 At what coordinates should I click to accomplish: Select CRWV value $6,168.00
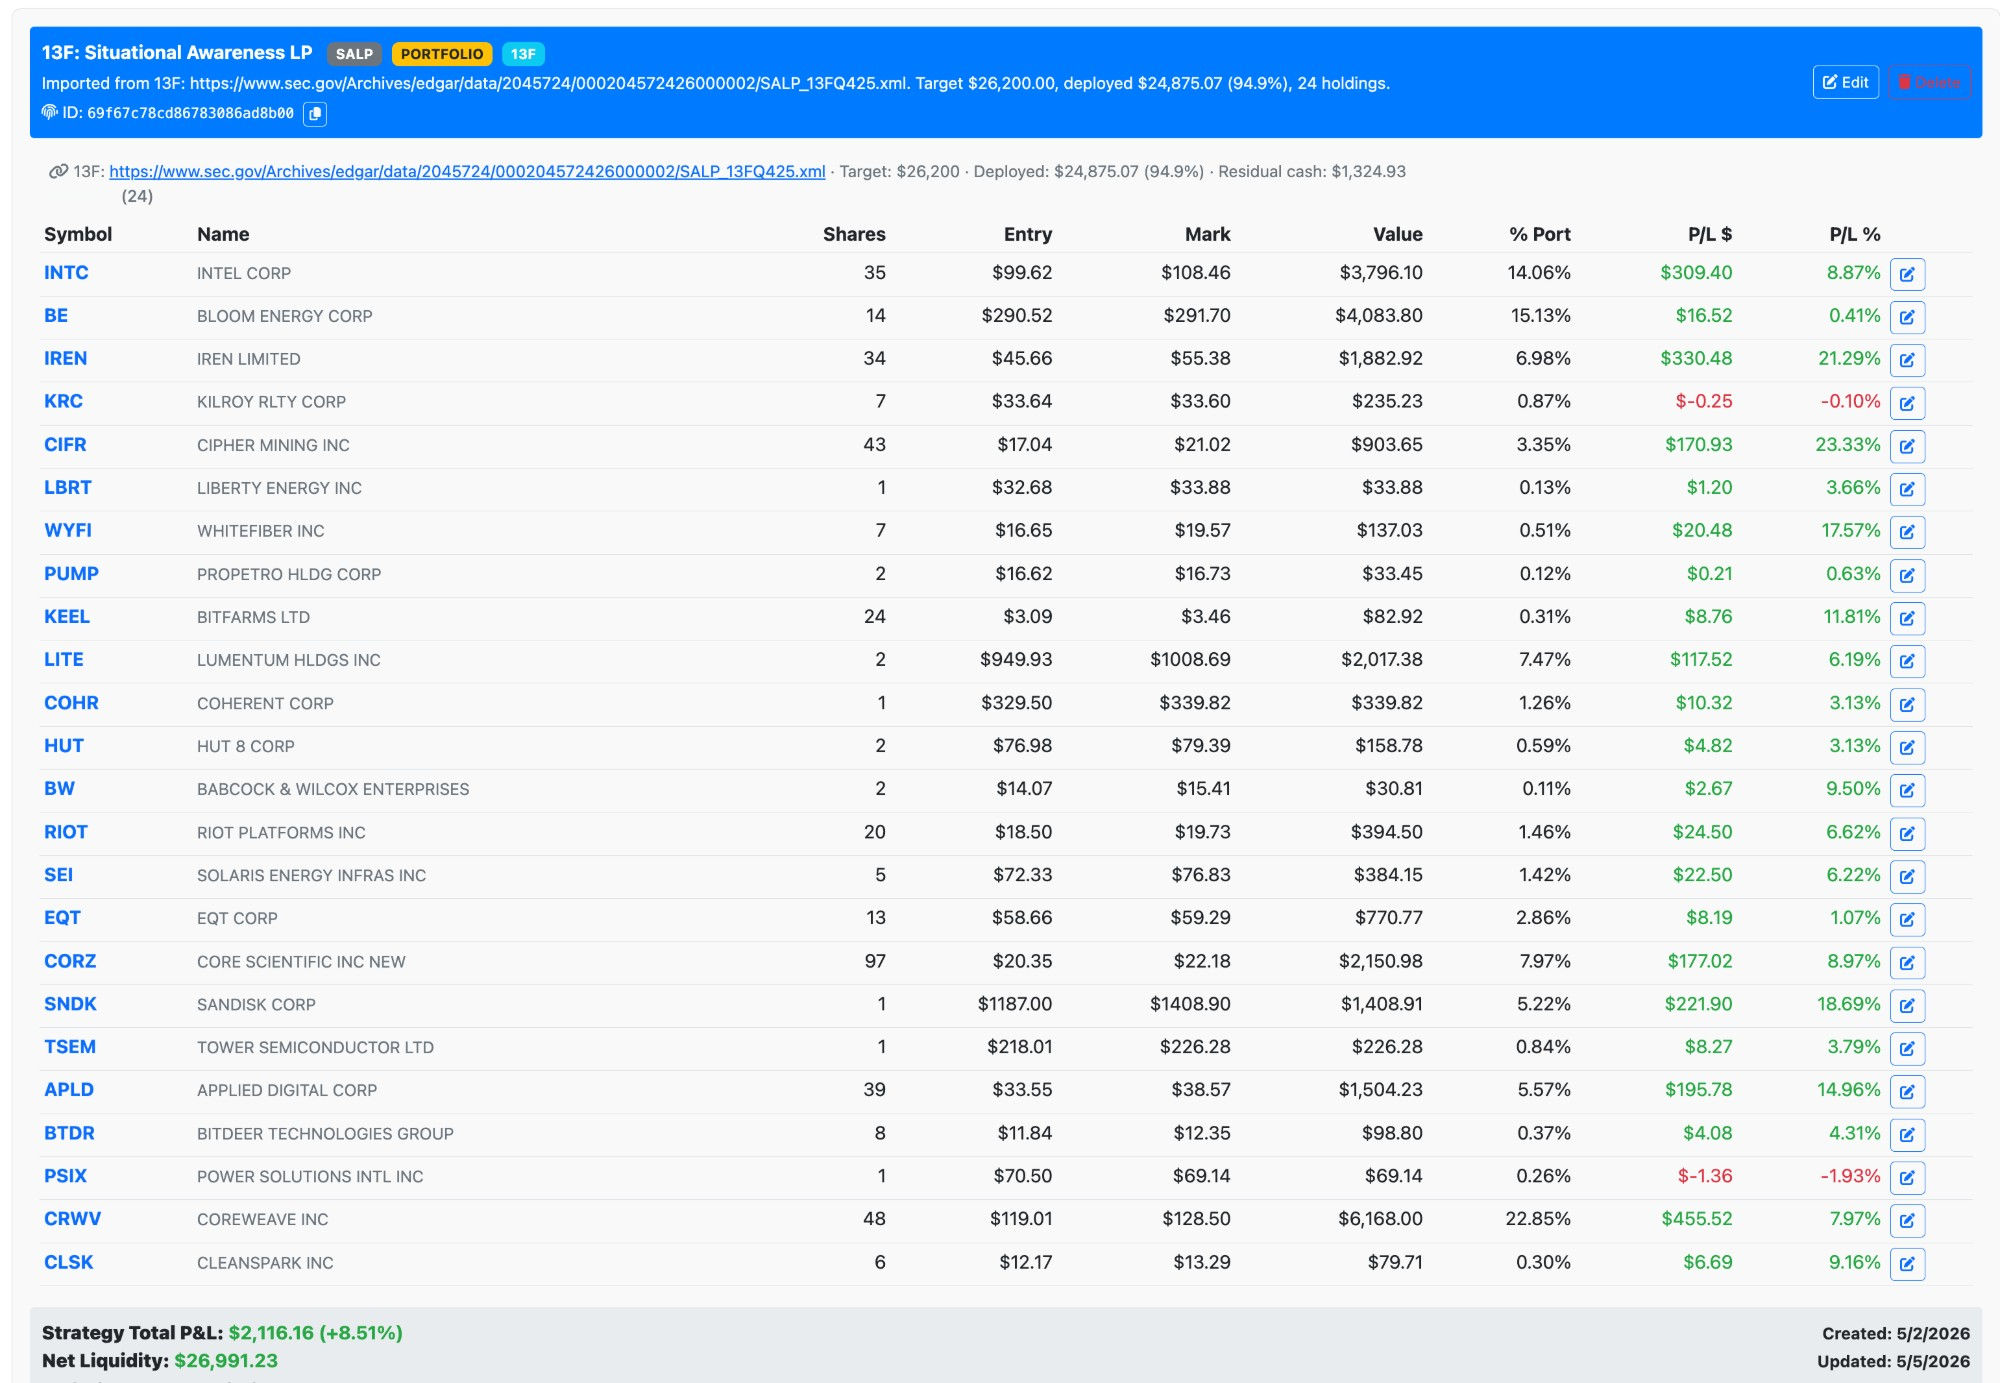tap(1380, 1218)
